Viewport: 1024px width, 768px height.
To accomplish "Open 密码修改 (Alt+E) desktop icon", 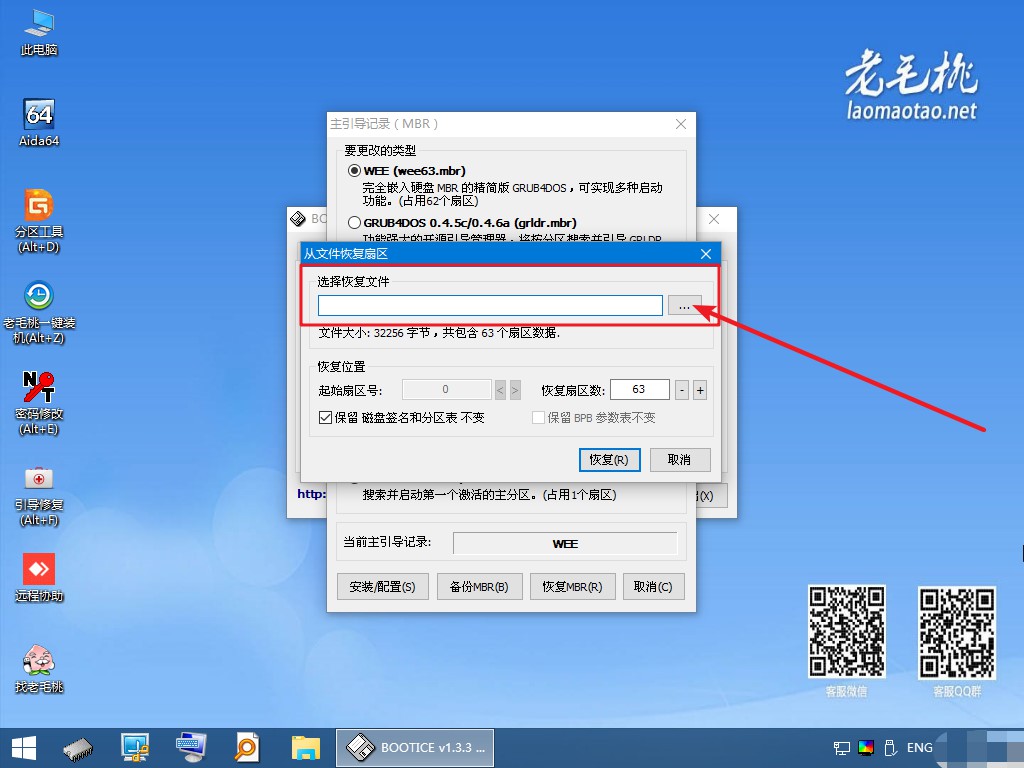I will coord(39,402).
